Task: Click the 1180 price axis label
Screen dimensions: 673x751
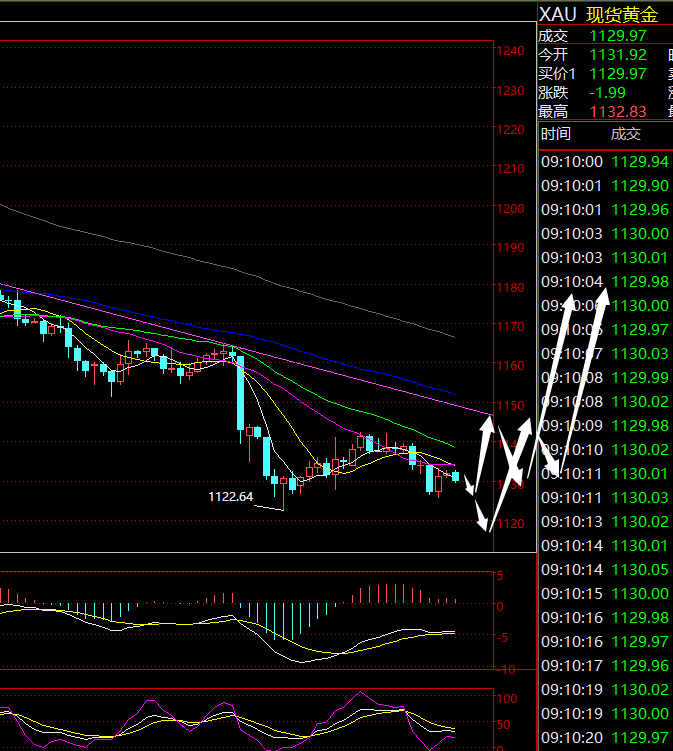Action: point(511,287)
